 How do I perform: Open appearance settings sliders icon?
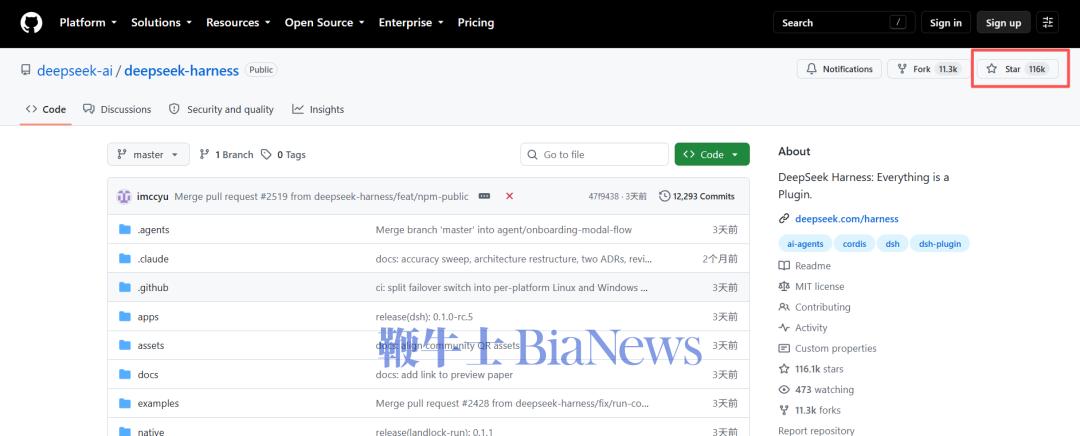click(x=1048, y=23)
